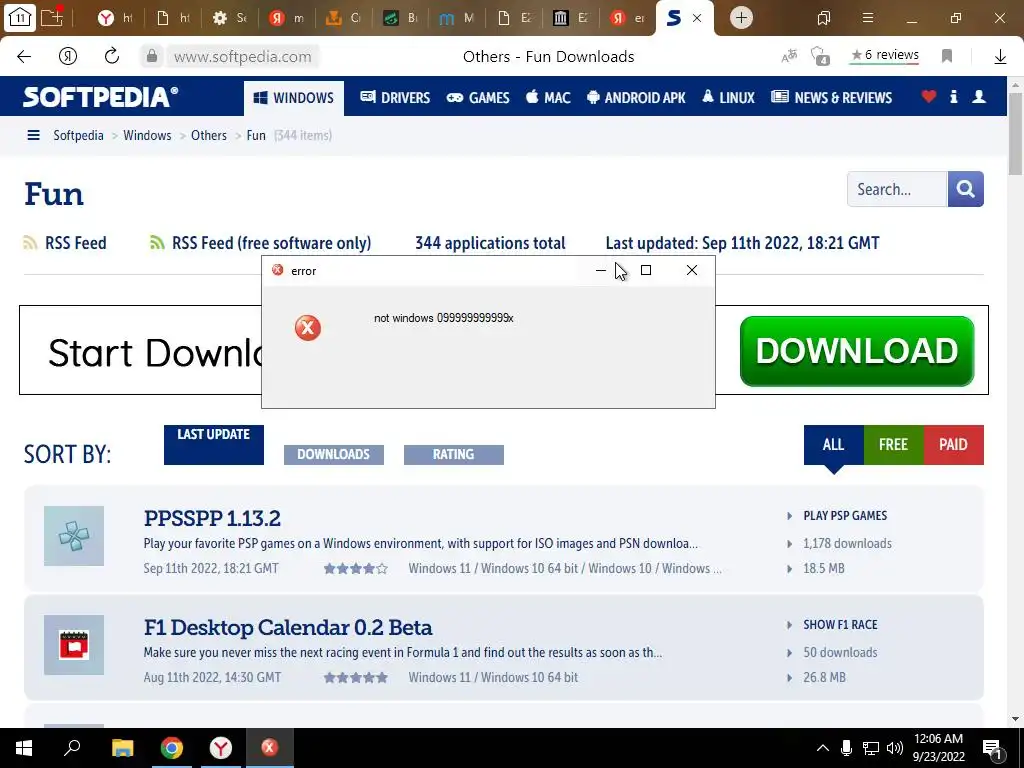Open the browser downloads arrow
This screenshot has width=1024, height=768.
coord(1000,57)
